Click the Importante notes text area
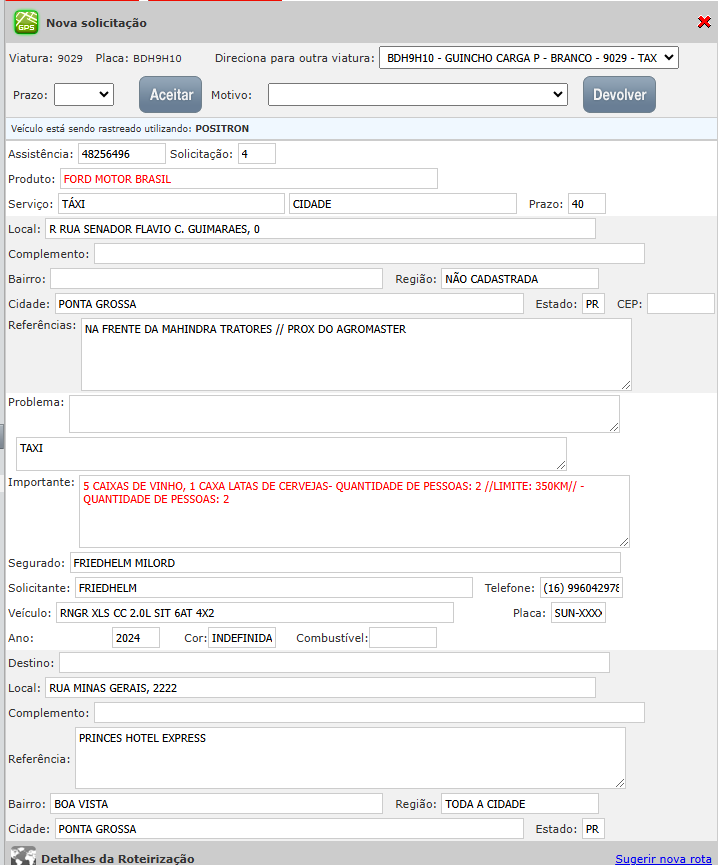Viewport: 725px width, 865px height. pos(354,510)
